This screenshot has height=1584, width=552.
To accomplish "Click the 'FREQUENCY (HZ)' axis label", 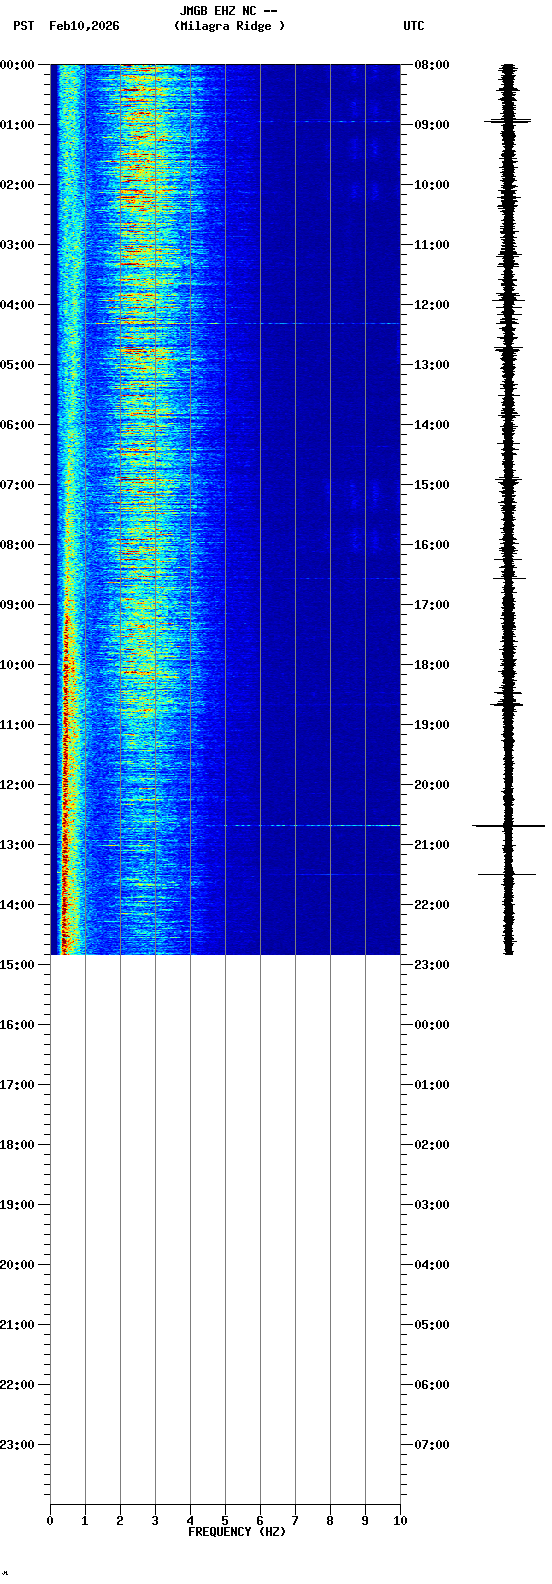I will pyautogui.click(x=237, y=1532).
